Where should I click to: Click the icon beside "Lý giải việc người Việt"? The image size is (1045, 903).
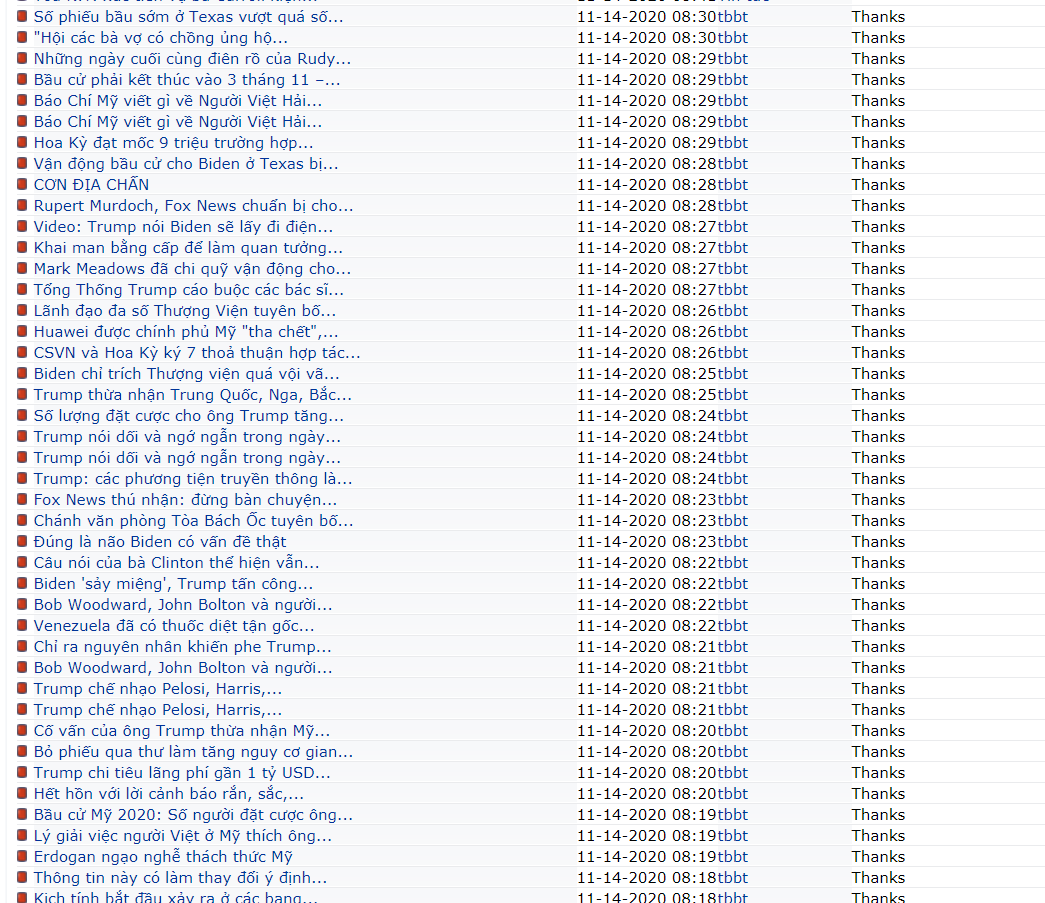click(23, 836)
